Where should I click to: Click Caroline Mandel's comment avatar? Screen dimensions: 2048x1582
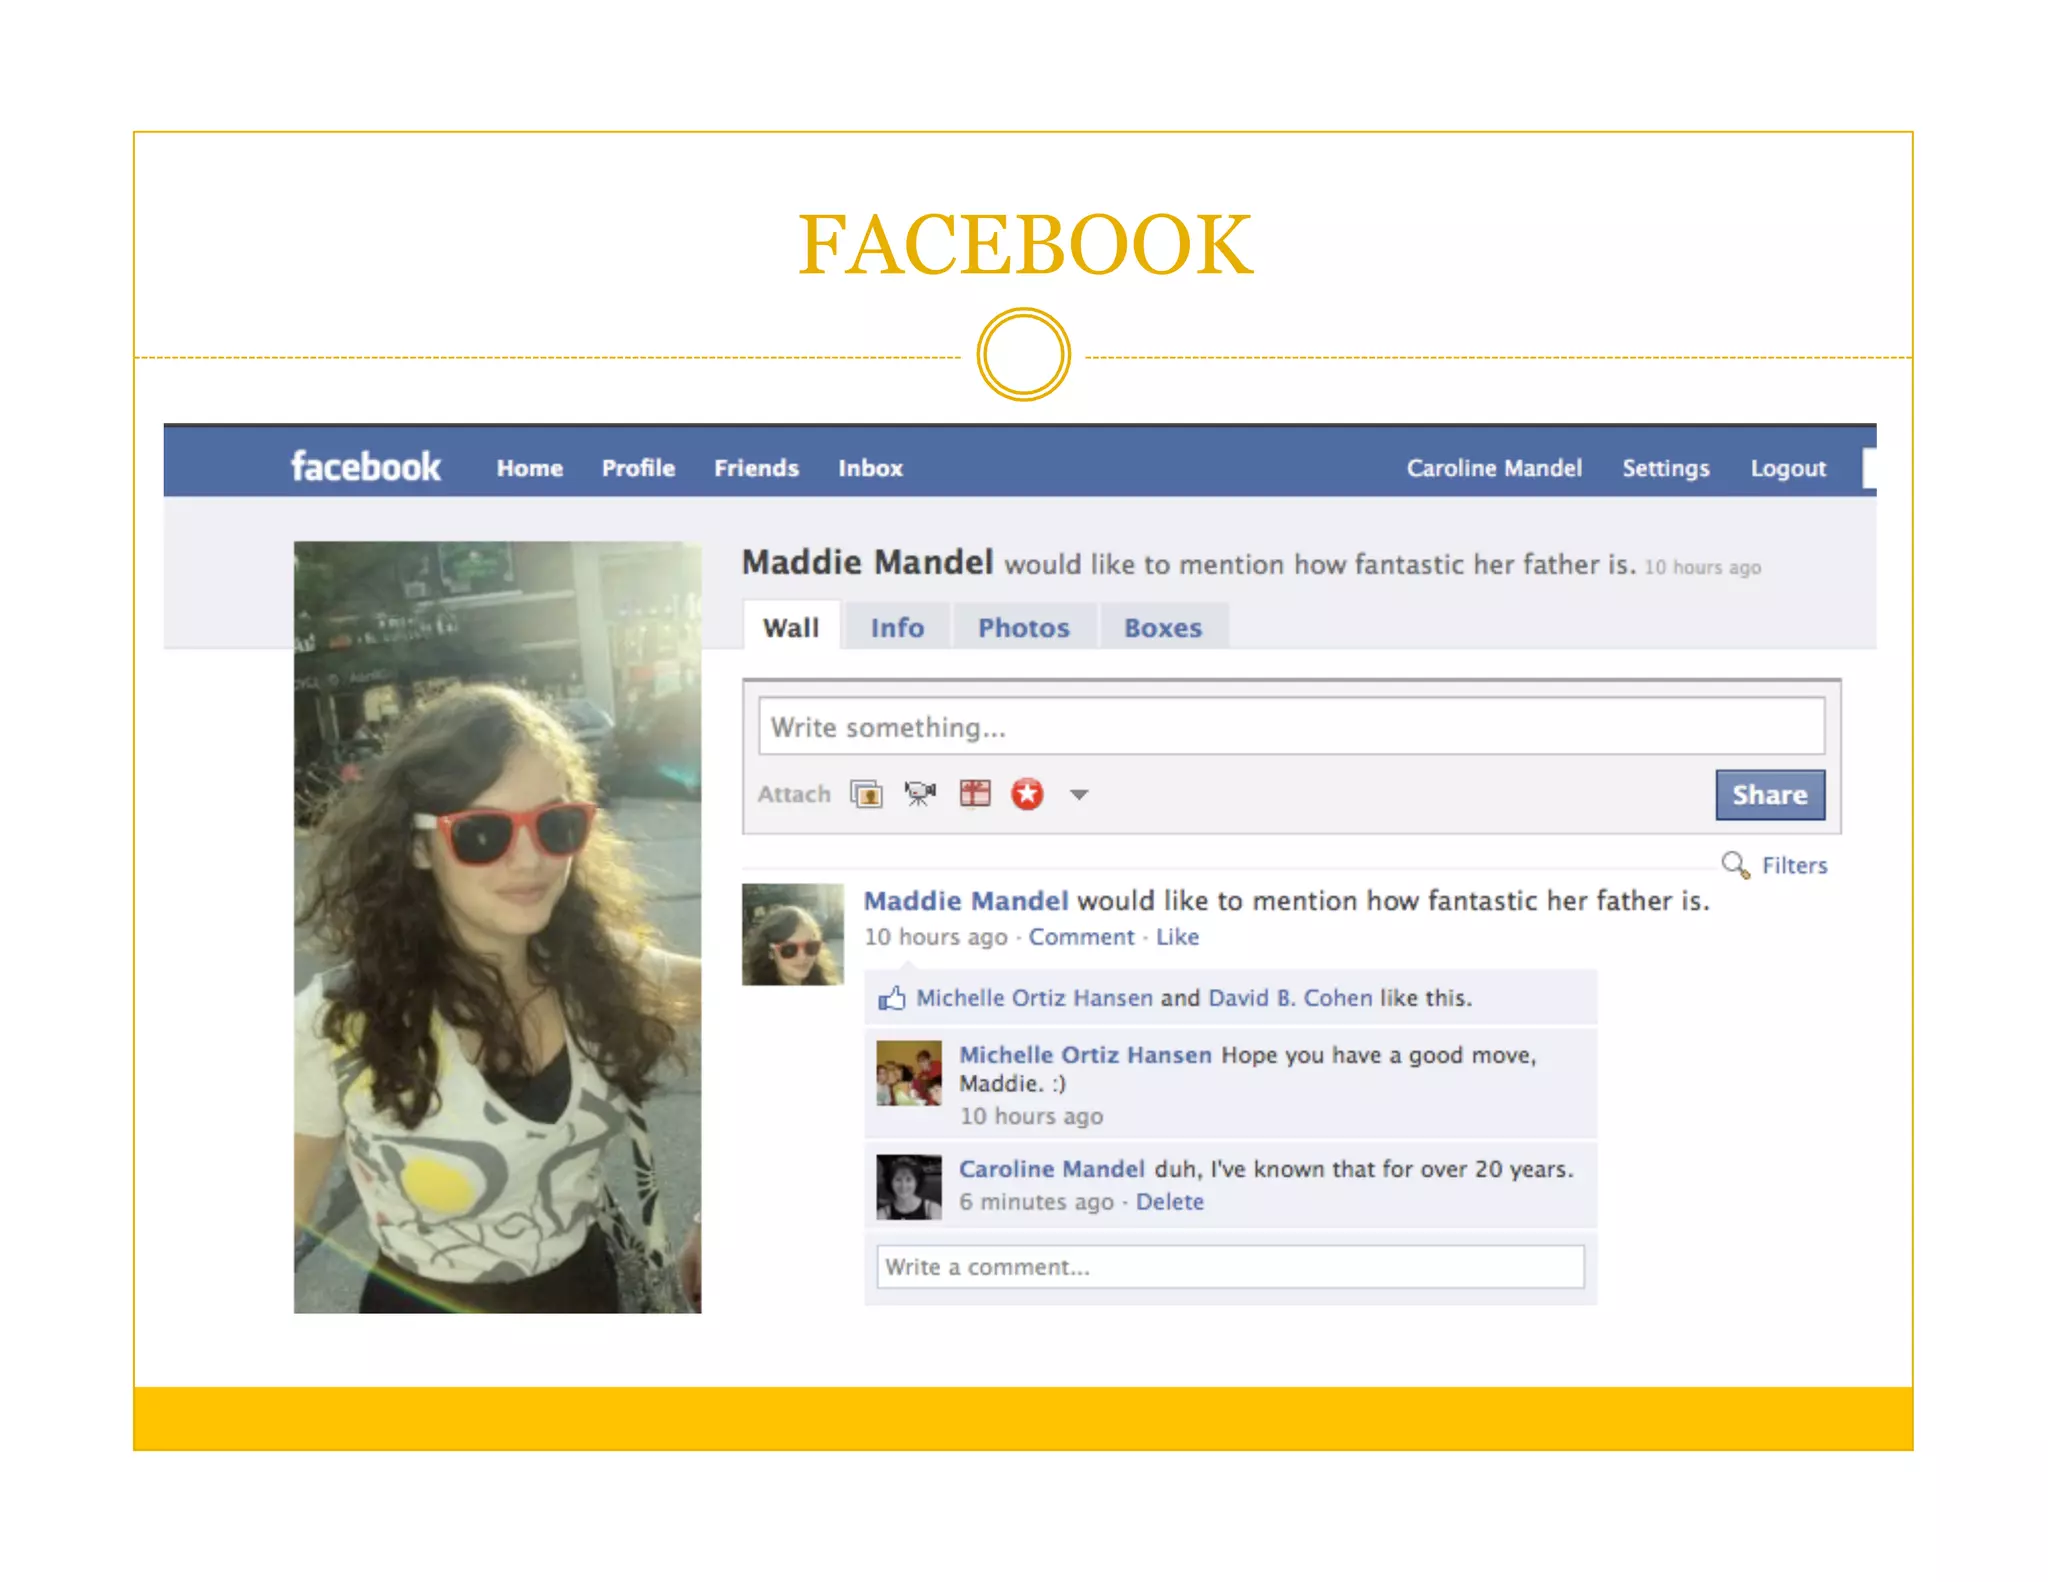pos(909,1187)
